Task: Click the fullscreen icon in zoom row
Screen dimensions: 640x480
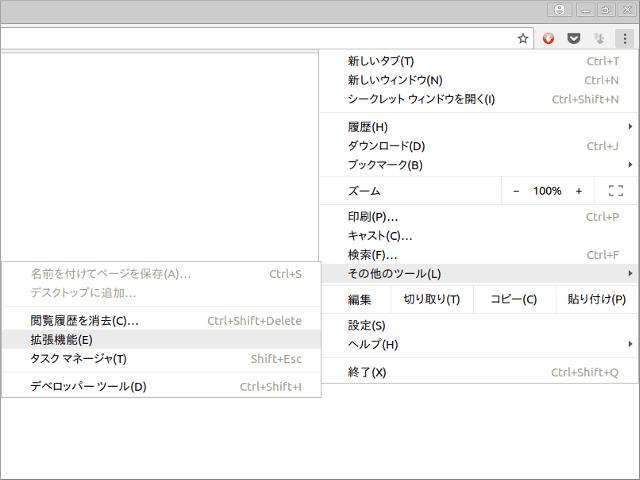Action: pyautogui.click(x=615, y=191)
